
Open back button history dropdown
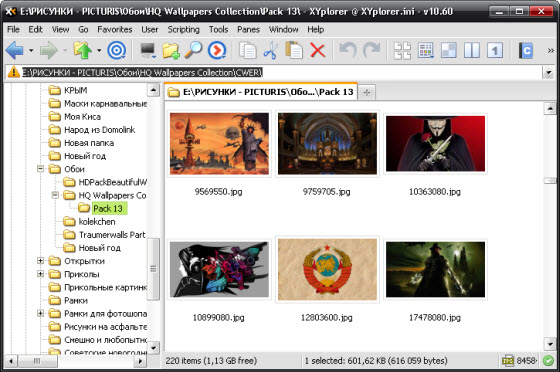tap(31, 50)
